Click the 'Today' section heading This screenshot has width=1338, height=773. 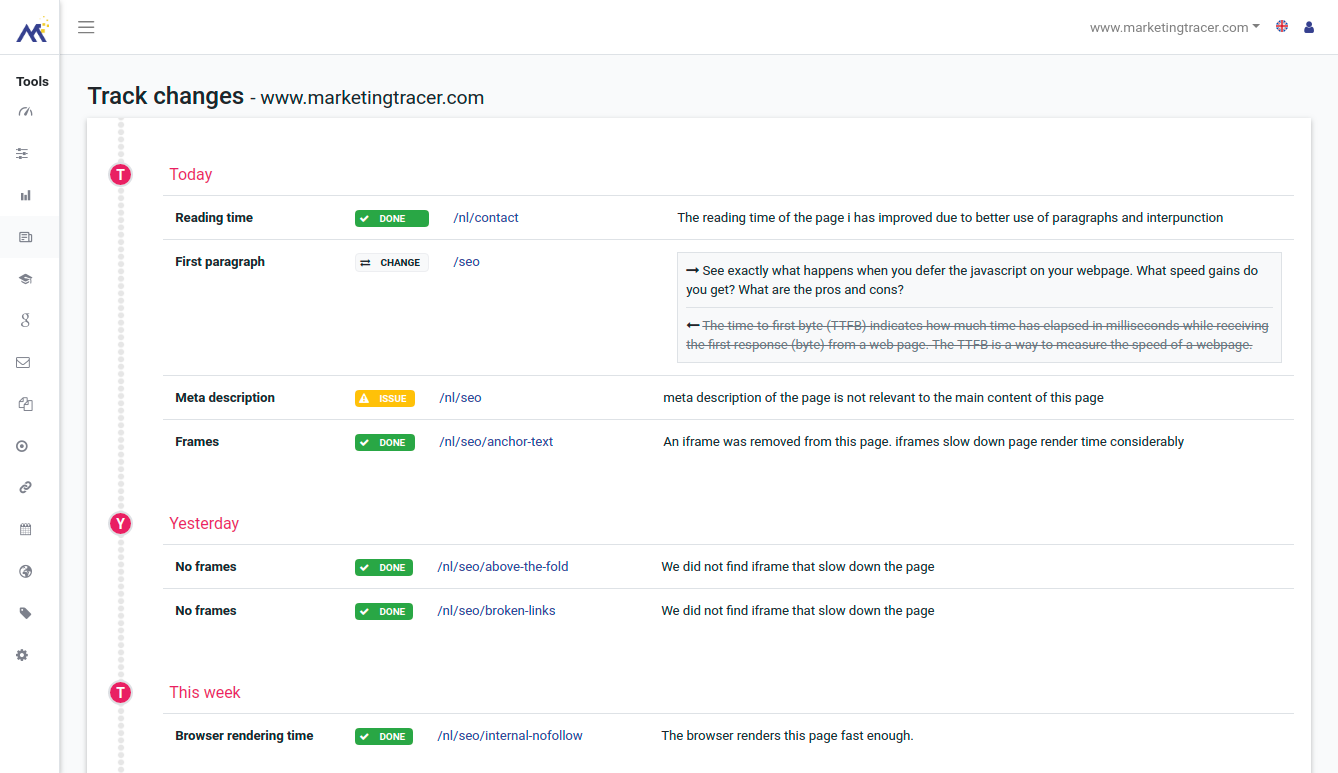pos(191,175)
